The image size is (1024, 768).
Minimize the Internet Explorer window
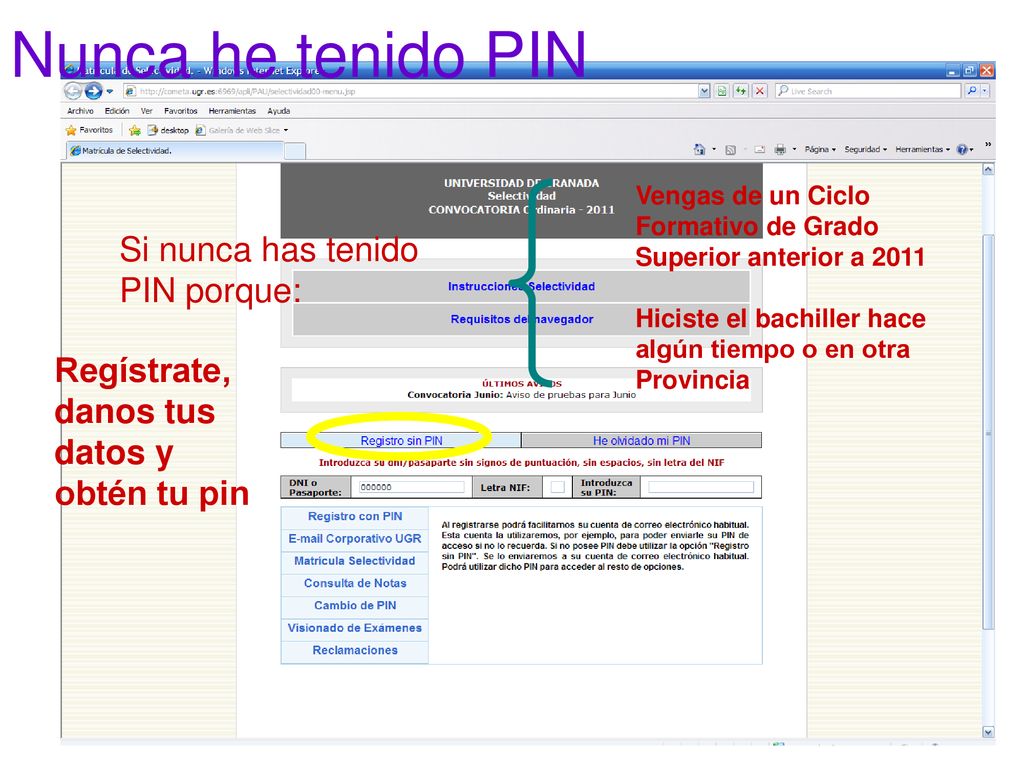point(953,71)
